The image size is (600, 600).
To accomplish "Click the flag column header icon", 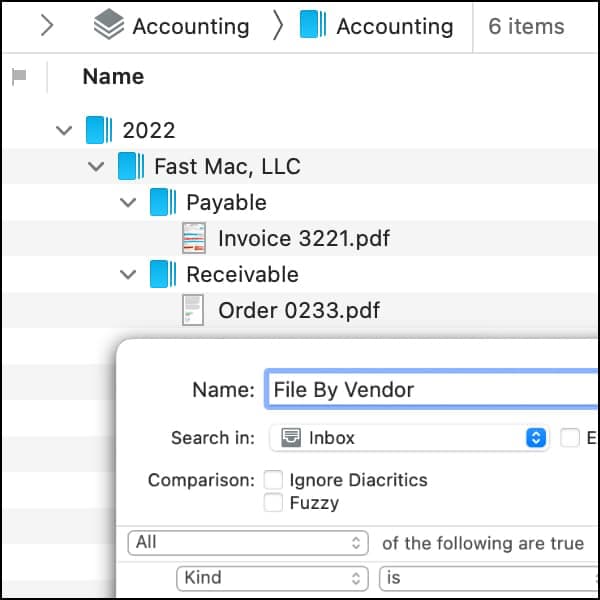I will (19, 76).
